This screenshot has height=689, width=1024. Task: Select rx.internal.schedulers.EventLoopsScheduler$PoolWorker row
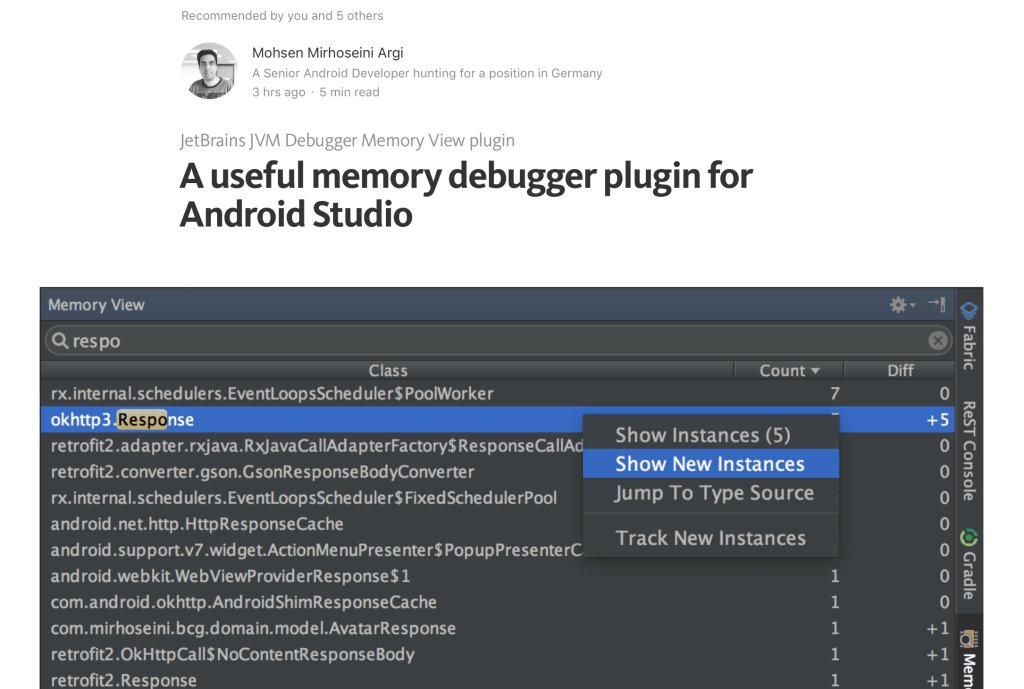point(498,393)
